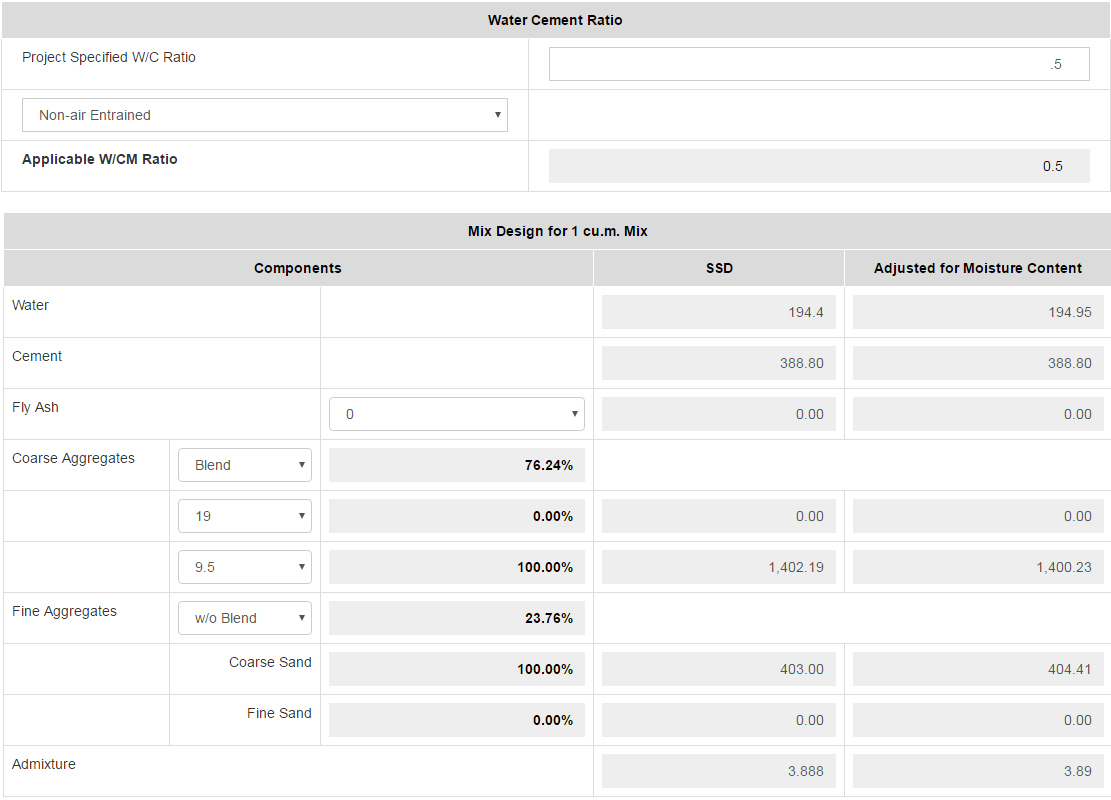Click the Coarse Aggregates 76.24% field
1111x800 pixels.
coord(457,465)
